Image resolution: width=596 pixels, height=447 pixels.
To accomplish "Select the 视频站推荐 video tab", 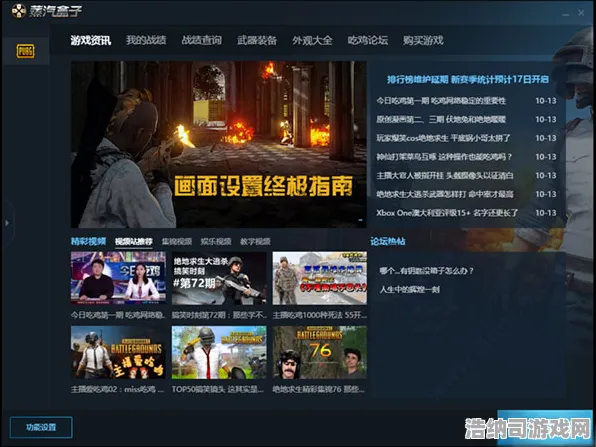I will (x=134, y=242).
